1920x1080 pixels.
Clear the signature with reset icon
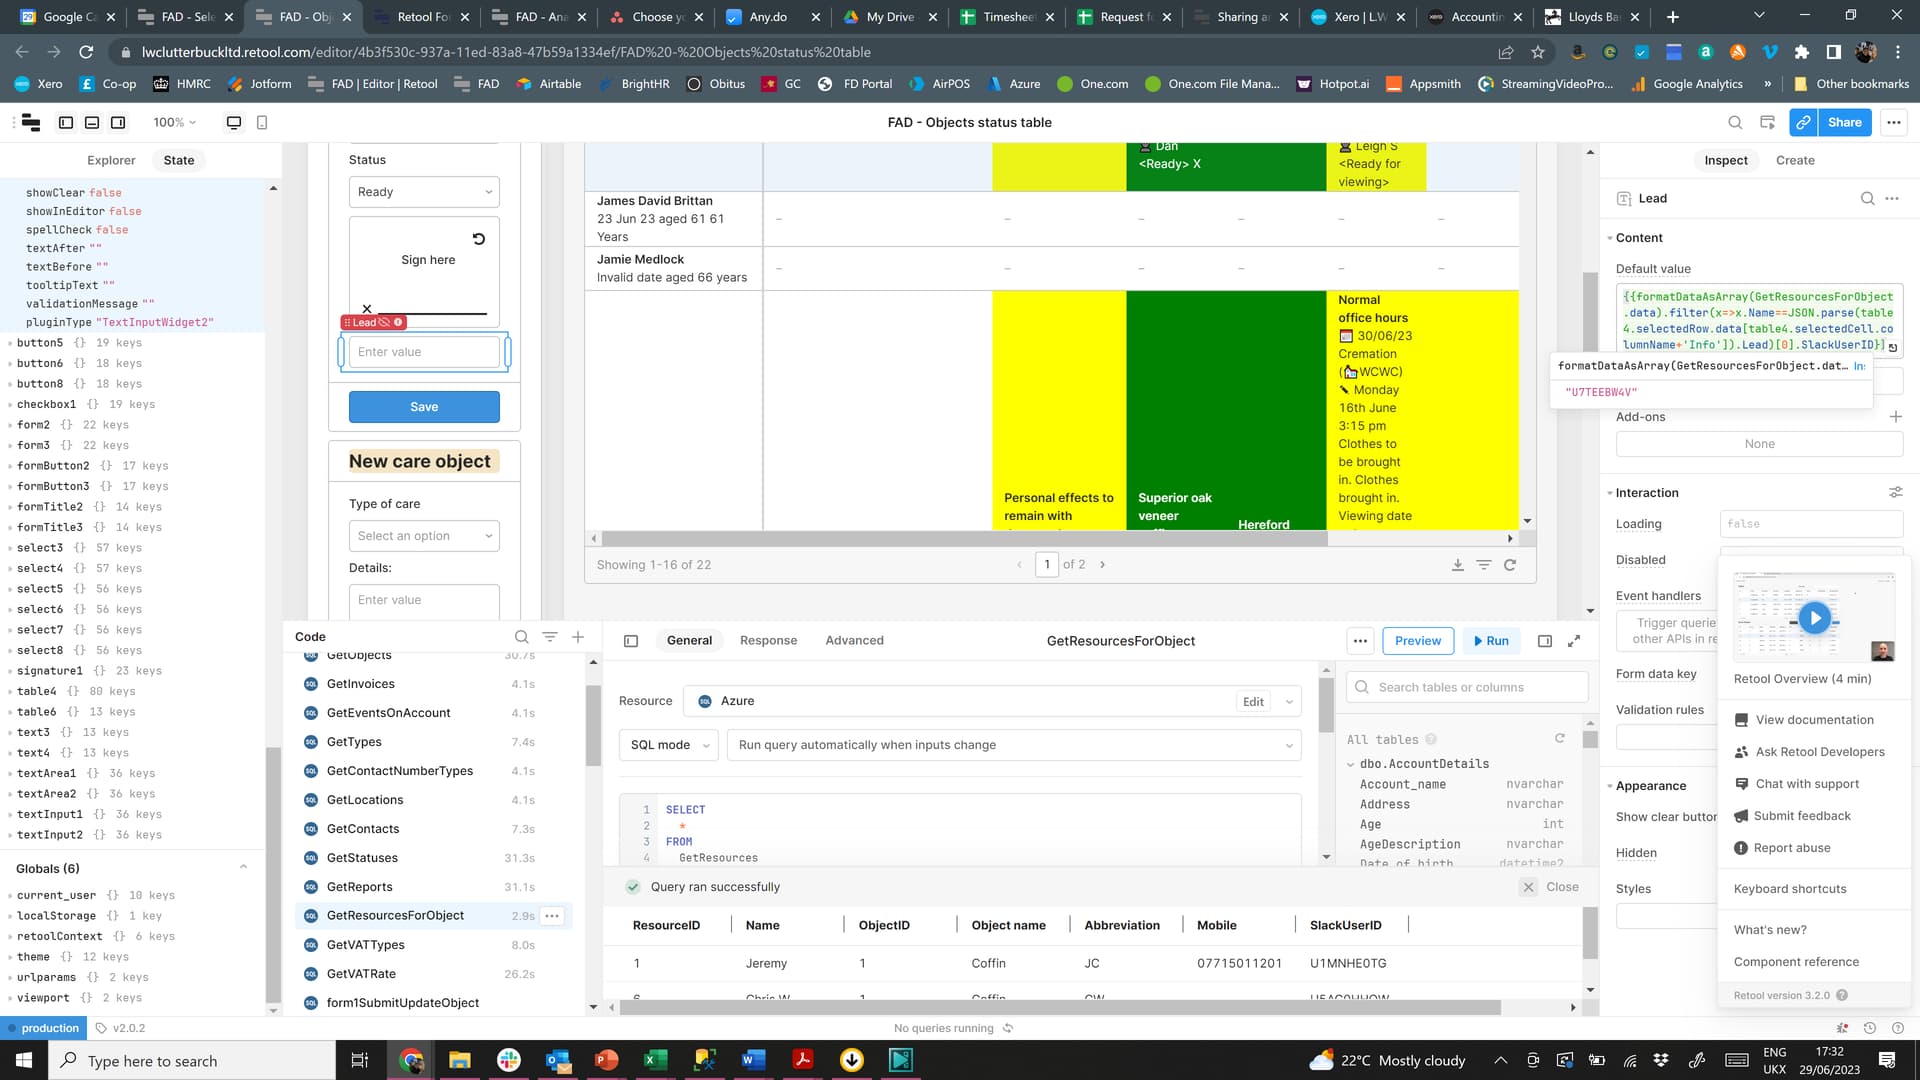(478, 239)
